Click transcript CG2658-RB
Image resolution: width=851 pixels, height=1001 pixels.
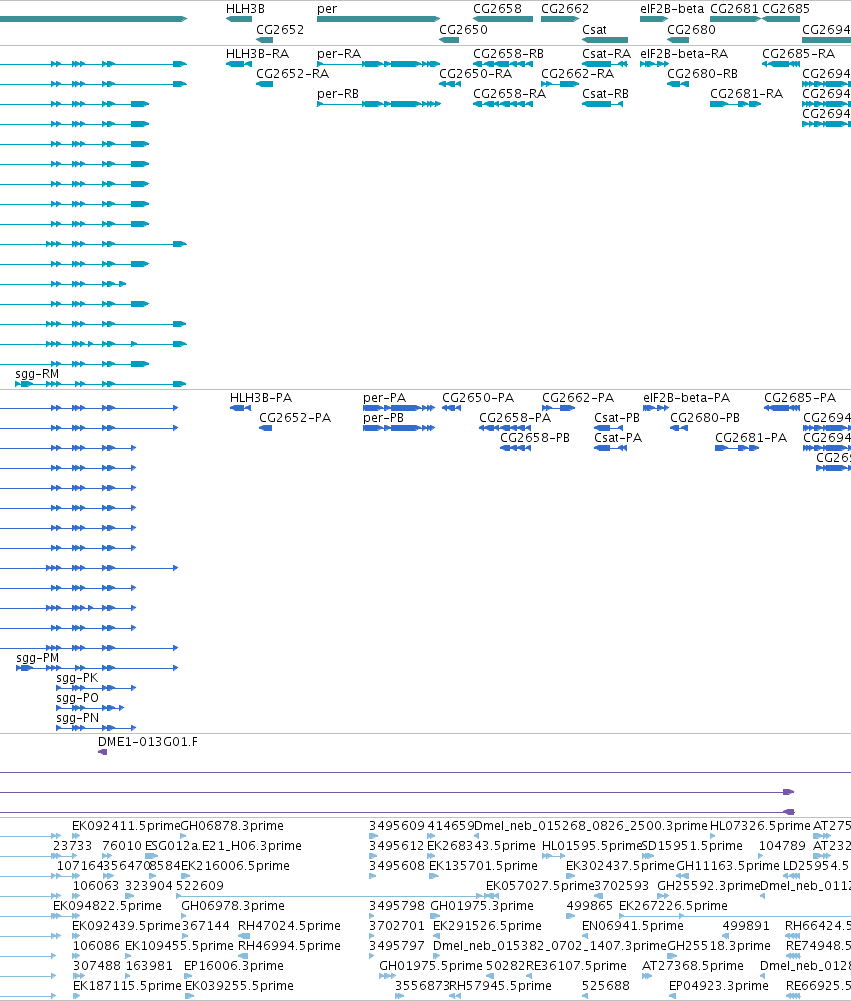tap(508, 54)
